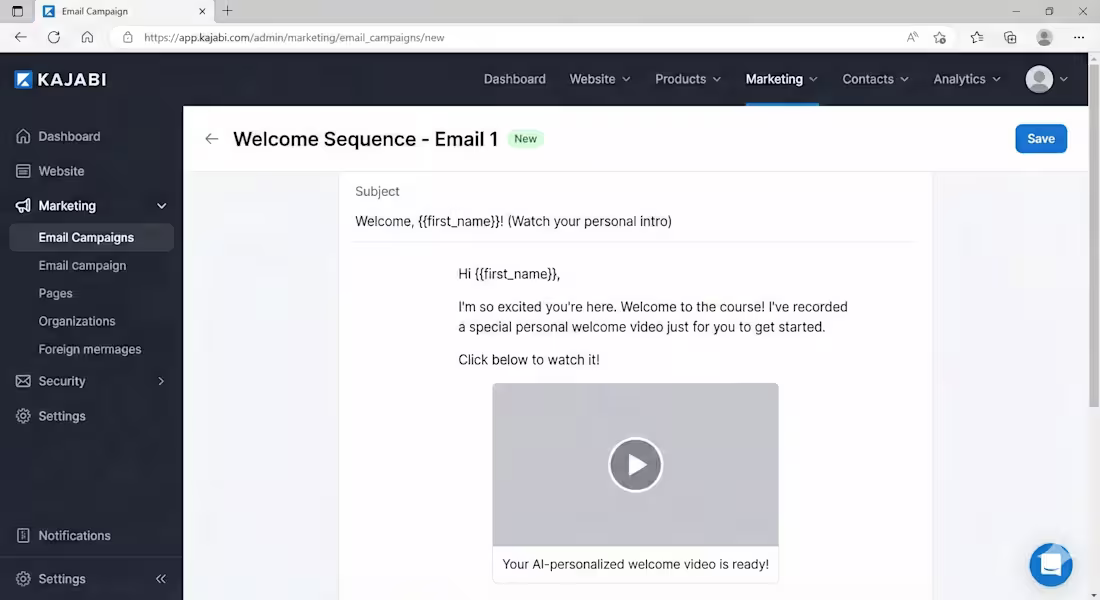Click the Kajabi logo

[60, 79]
